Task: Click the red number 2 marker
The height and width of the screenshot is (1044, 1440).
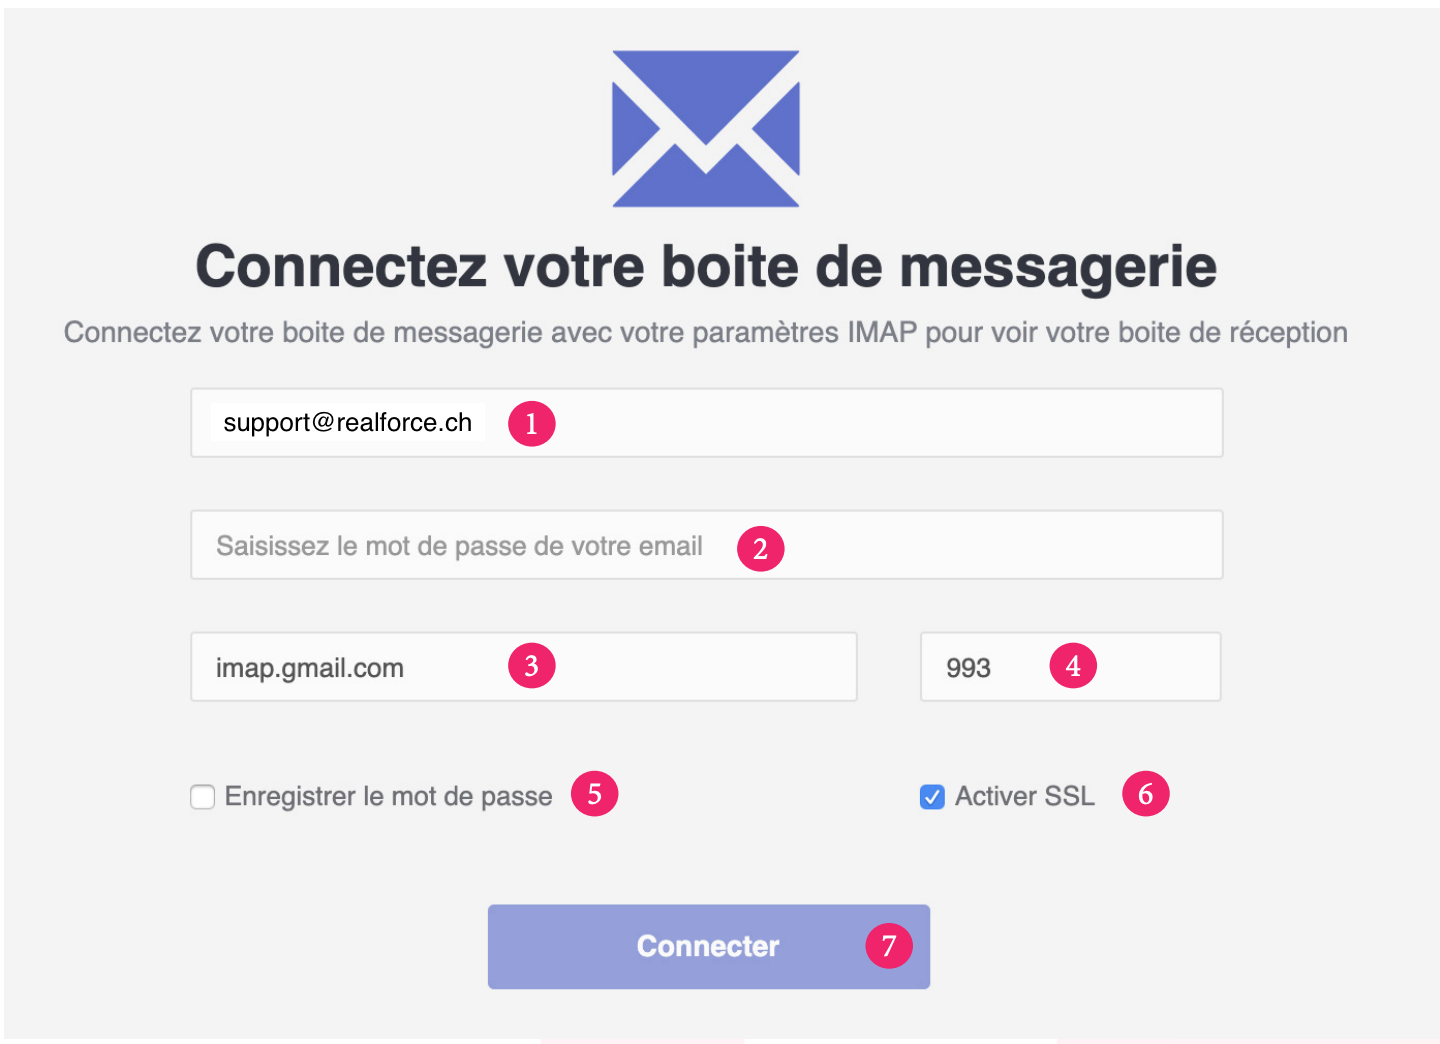Action: (760, 548)
